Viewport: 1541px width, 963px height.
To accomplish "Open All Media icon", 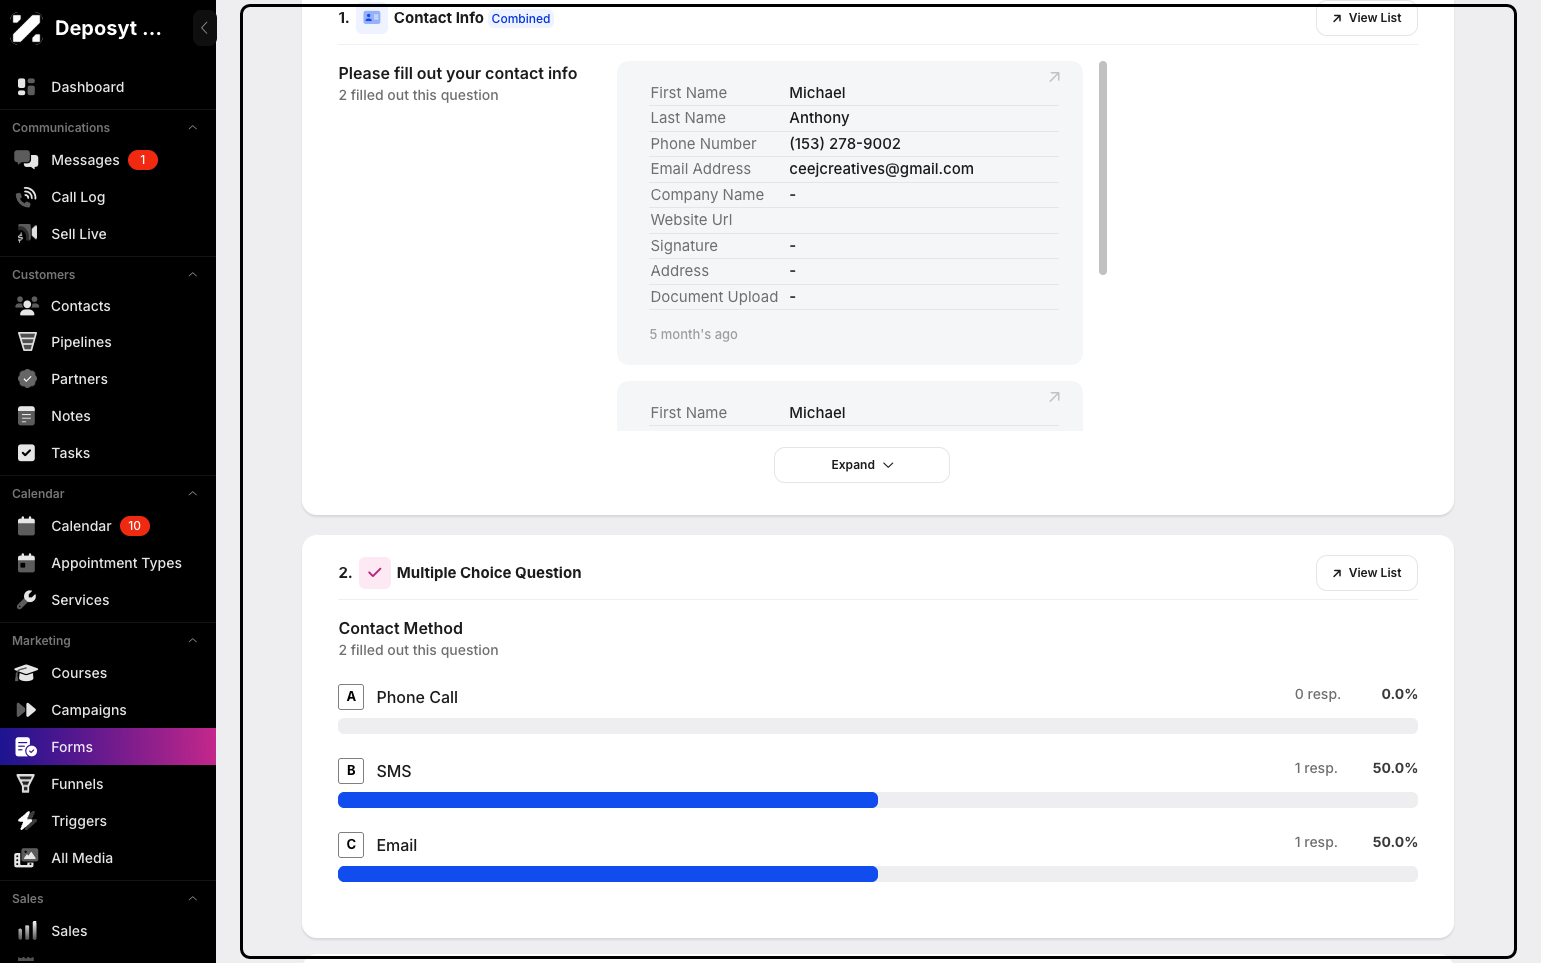I will (27, 858).
